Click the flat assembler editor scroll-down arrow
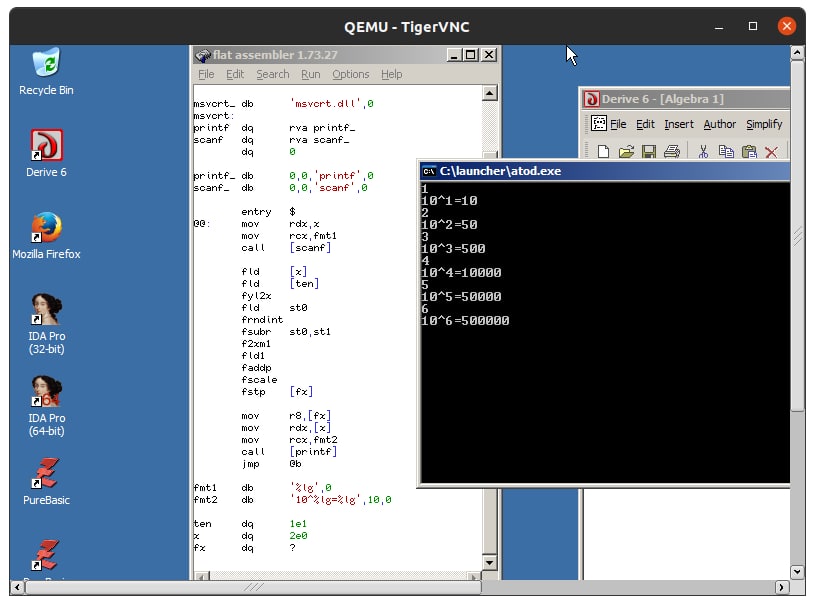This screenshot has width=815, height=605. click(x=489, y=562)
